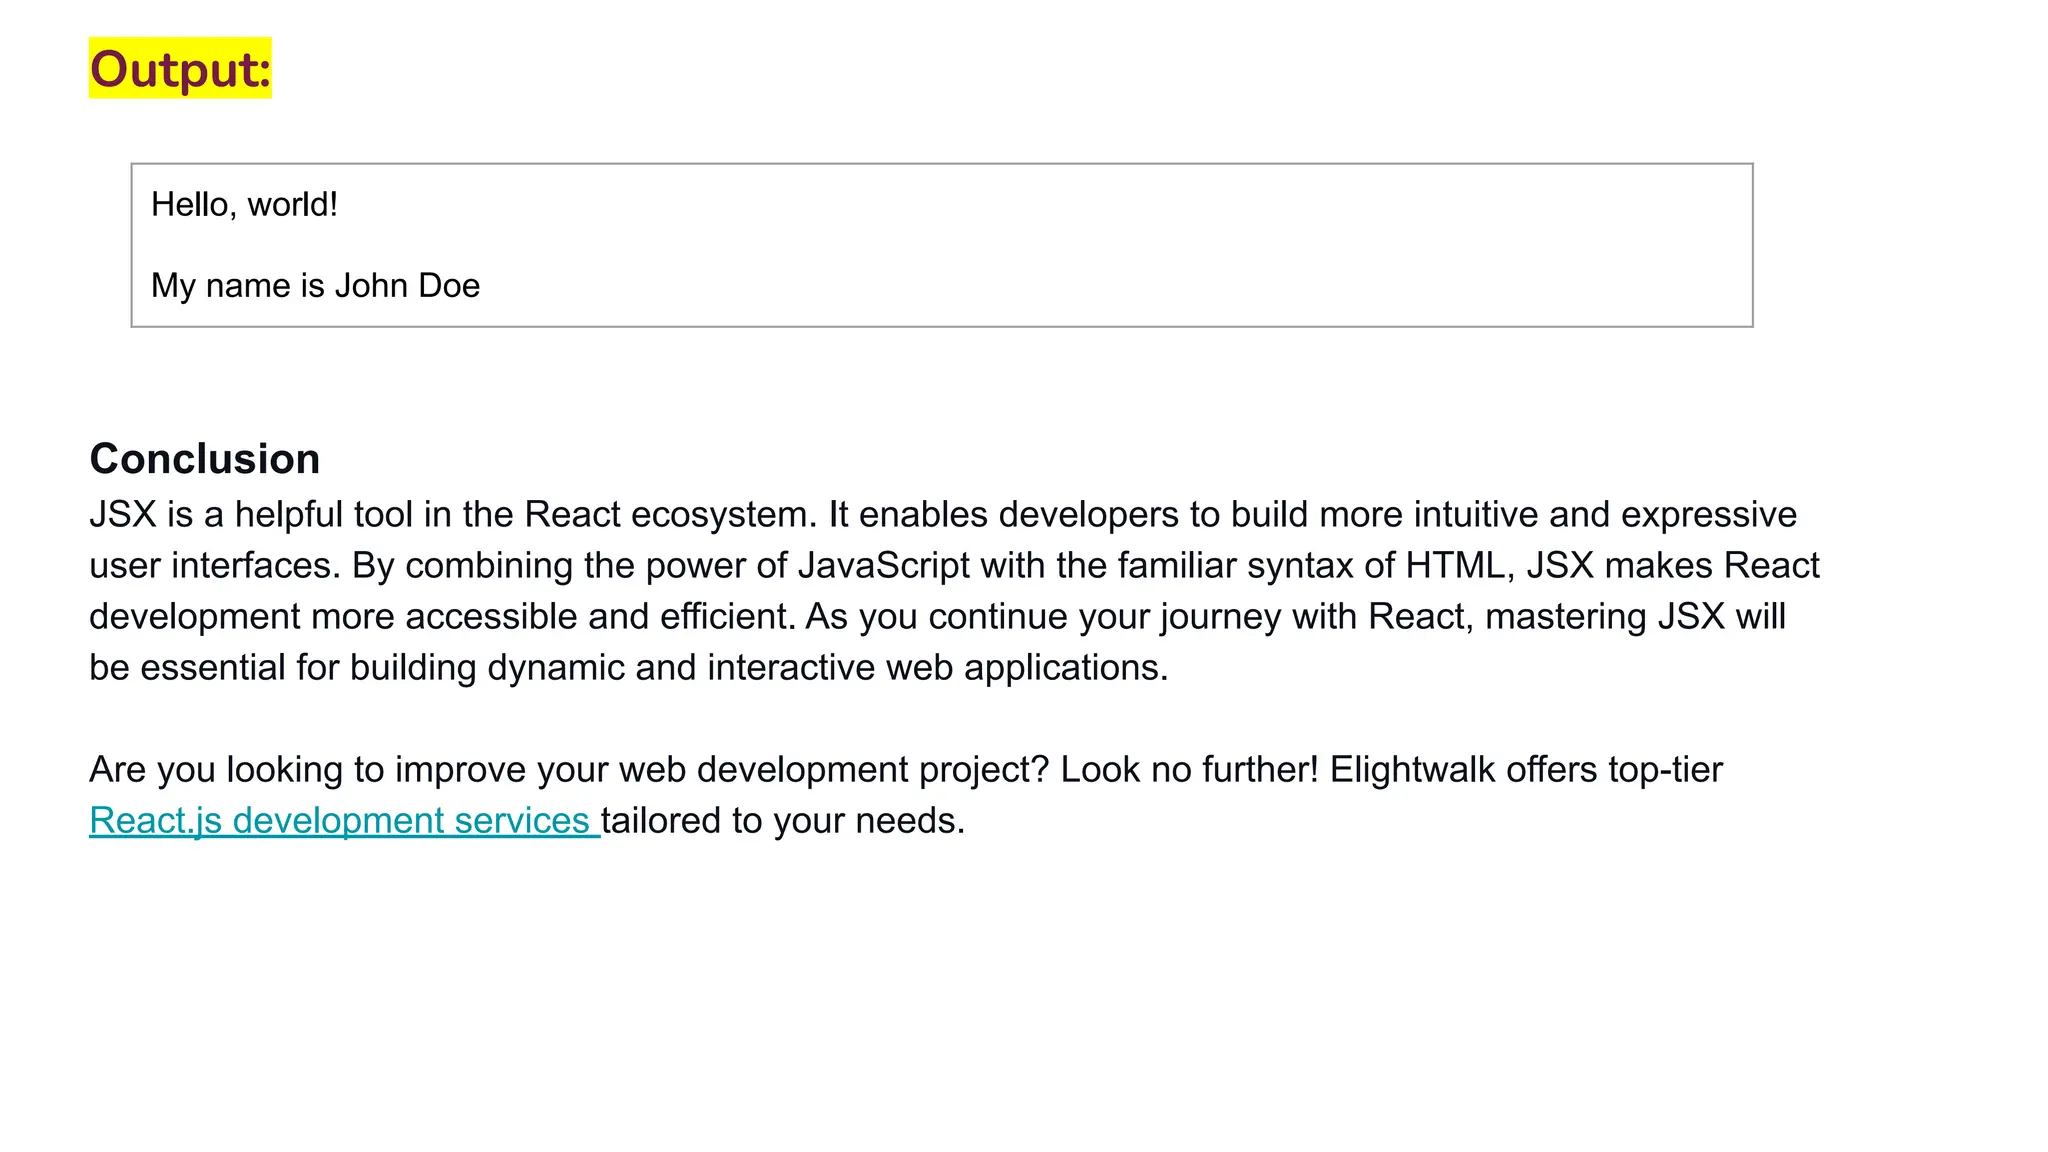Click the phrase "intuitive and expressive"
The height and width of the screenshot is (1152, 2048).
click(1608, 515)
